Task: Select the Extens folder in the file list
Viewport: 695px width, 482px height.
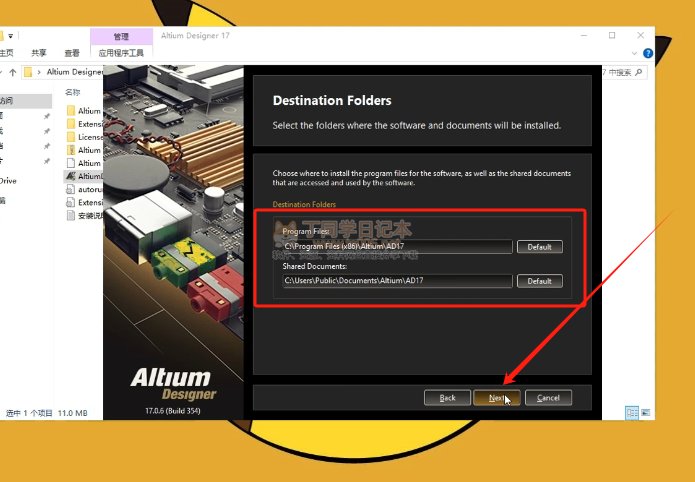Action: click(84, 124)
